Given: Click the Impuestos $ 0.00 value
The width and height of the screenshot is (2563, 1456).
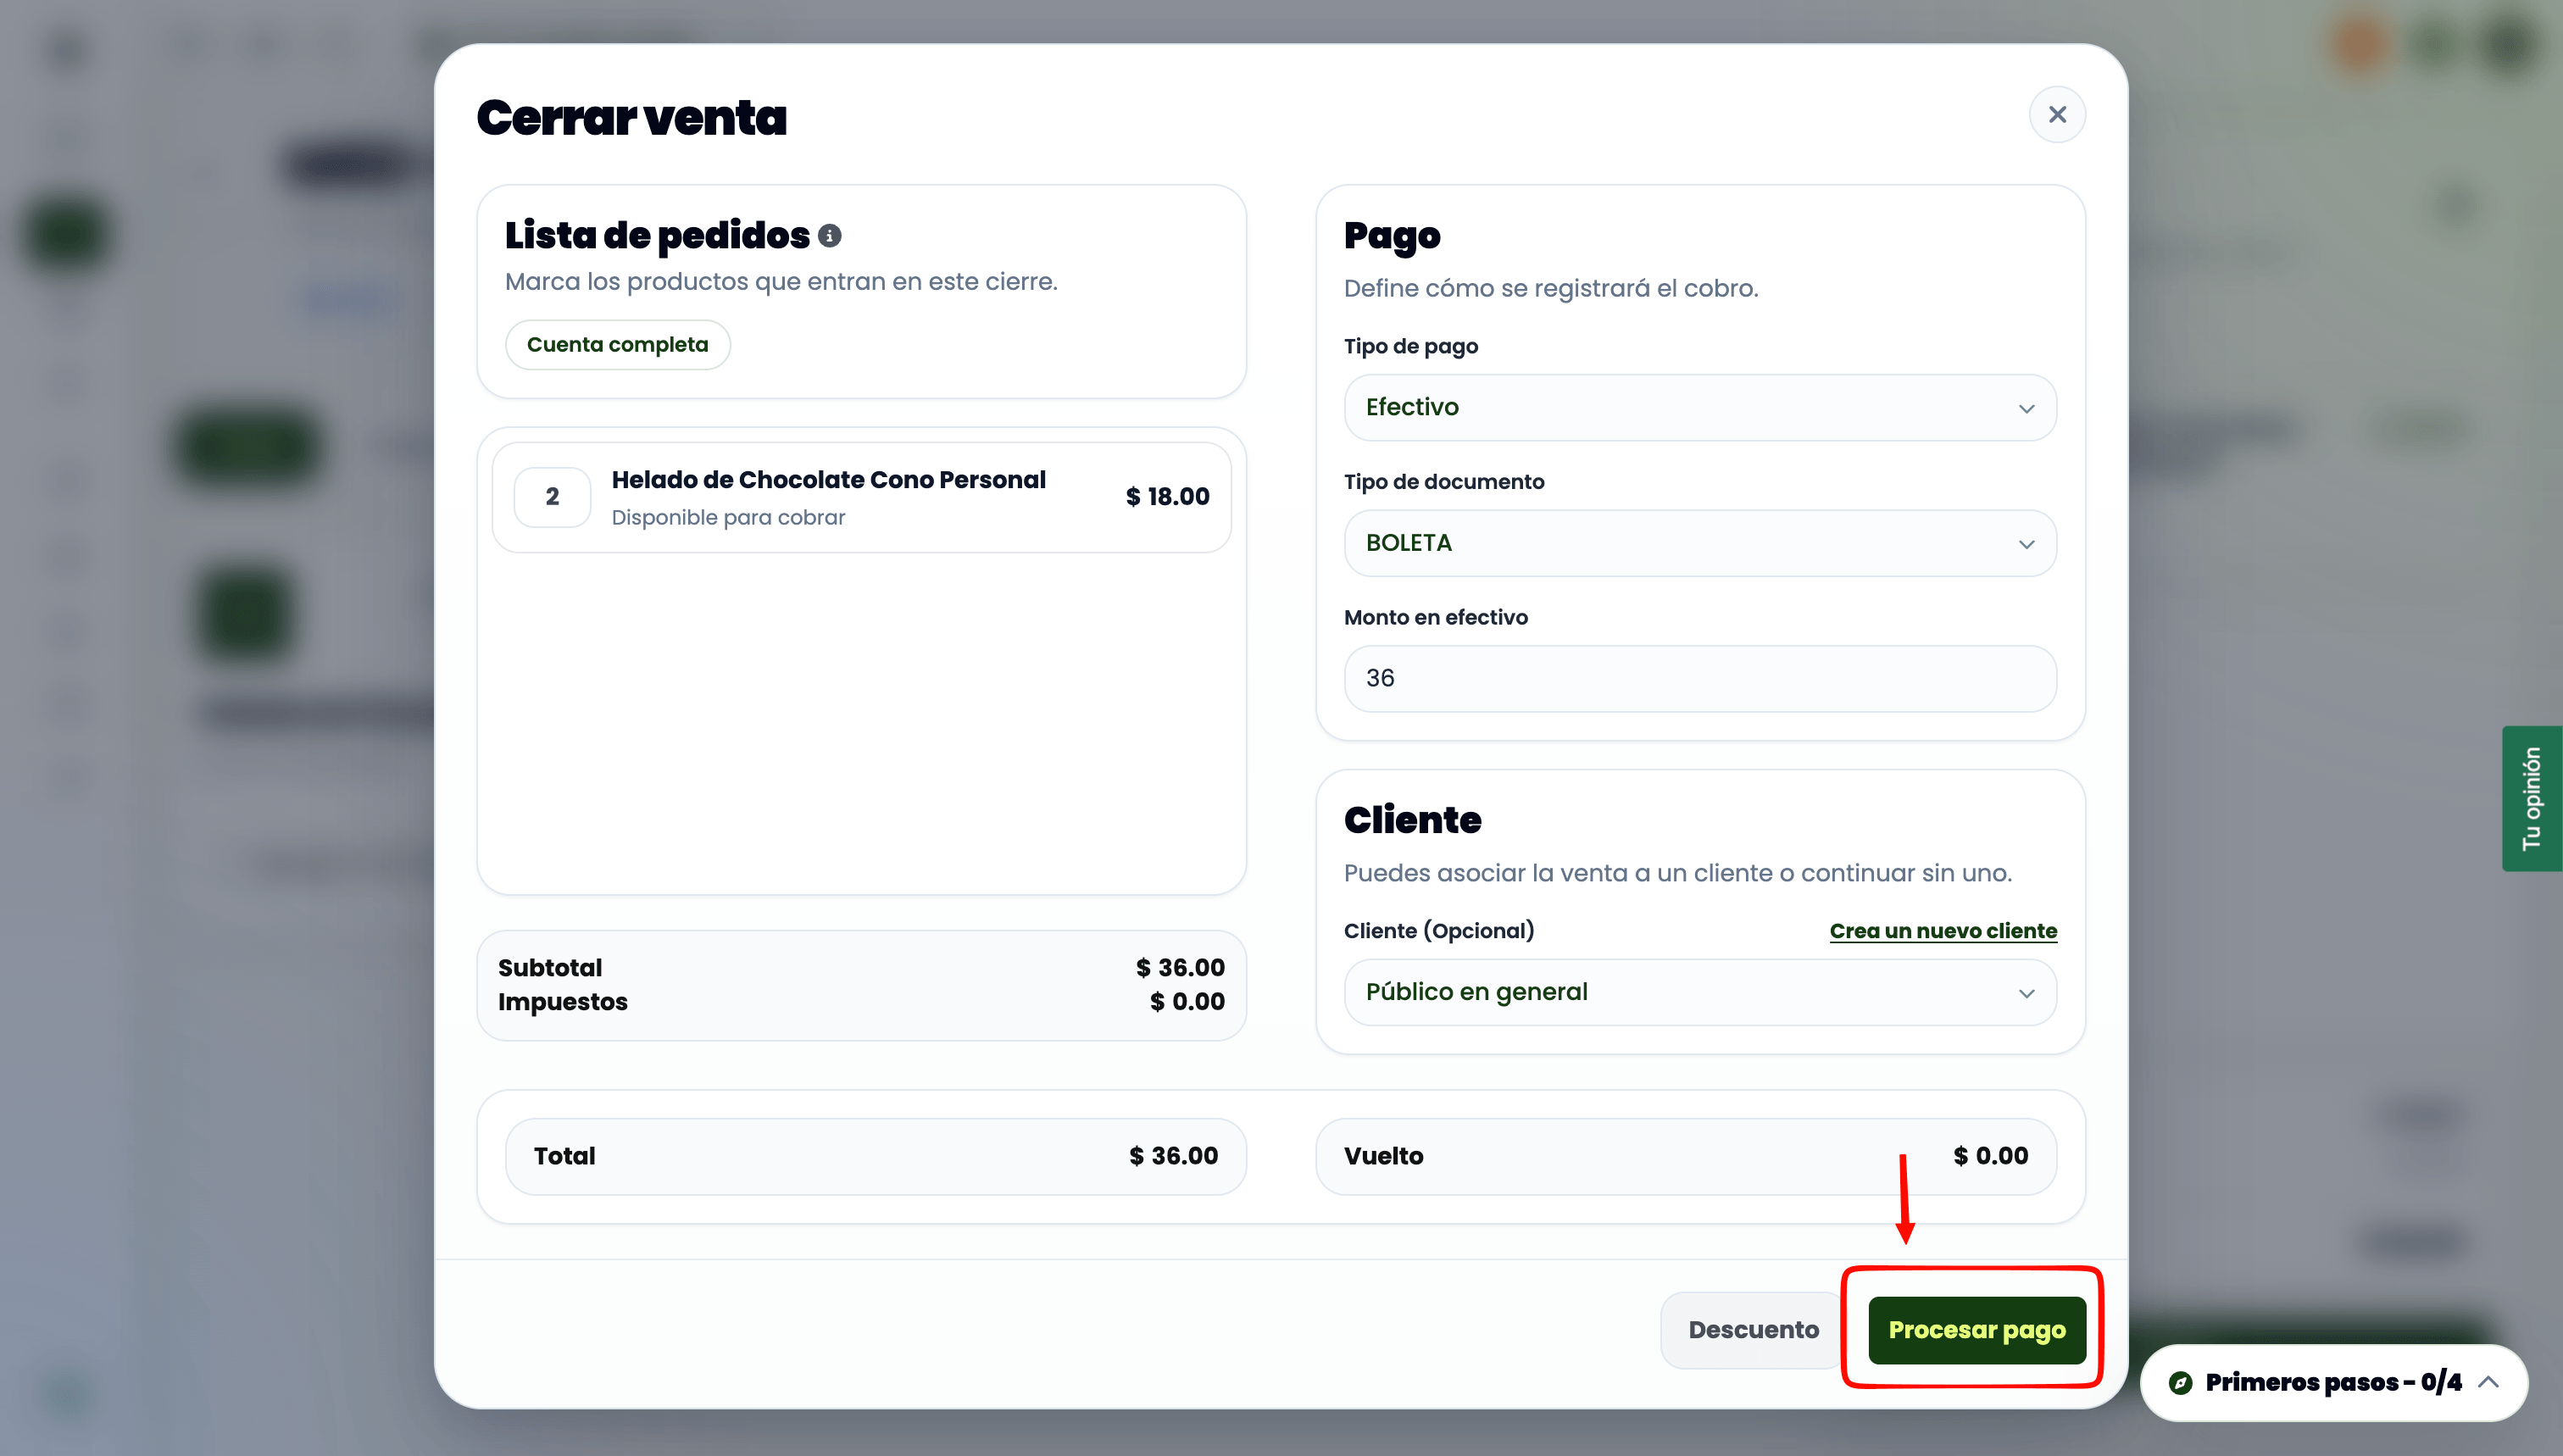Looking at the screenshot, I should (x=1187, y=1002).
